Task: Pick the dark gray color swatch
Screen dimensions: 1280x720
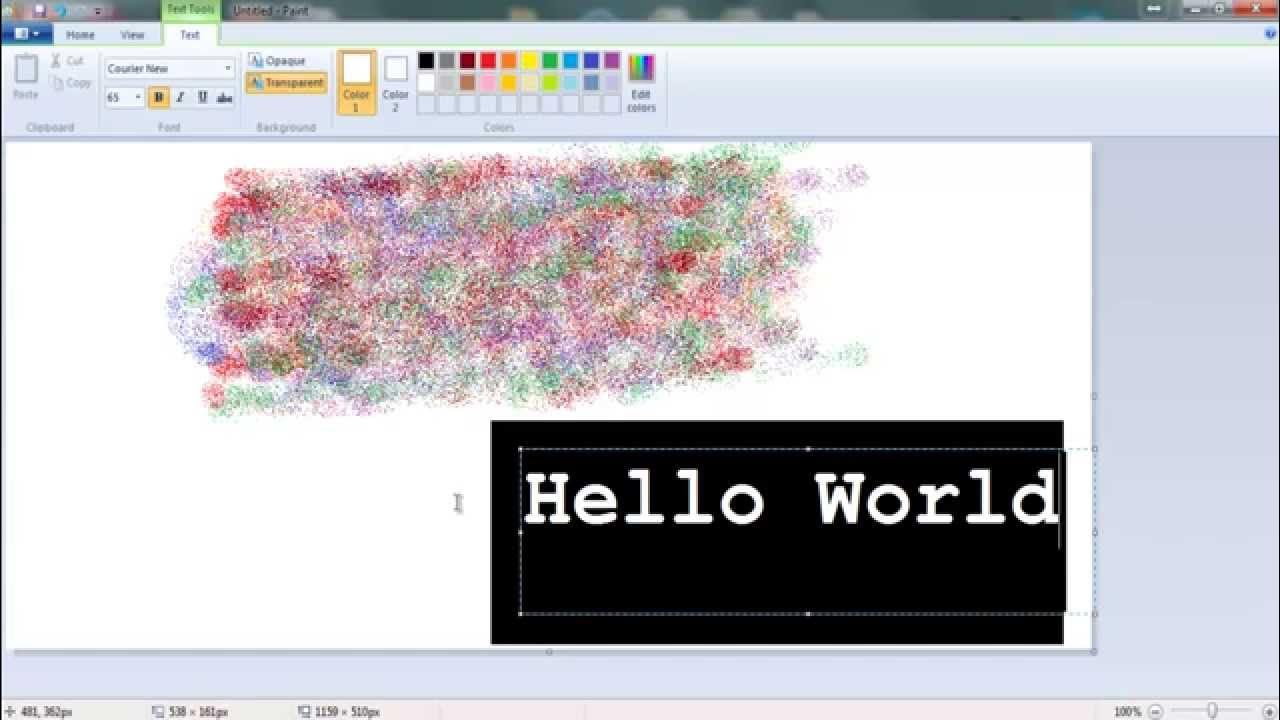Action: (x=447, y=61)
